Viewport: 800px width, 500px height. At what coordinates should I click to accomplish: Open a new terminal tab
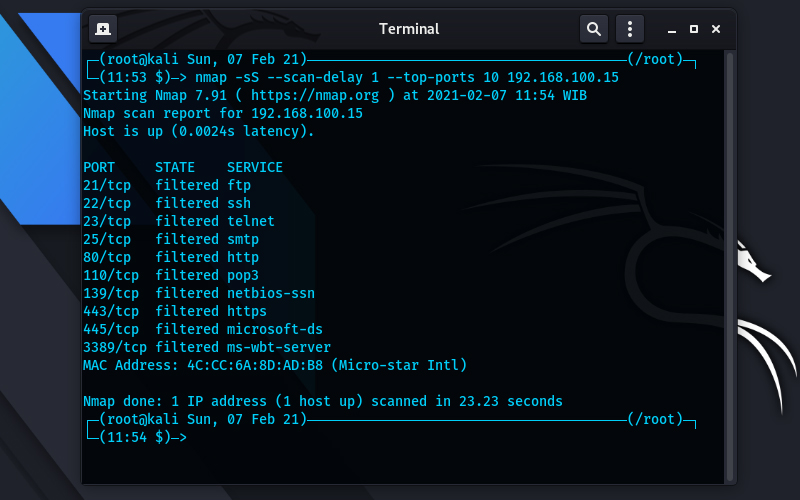(103, 29)
